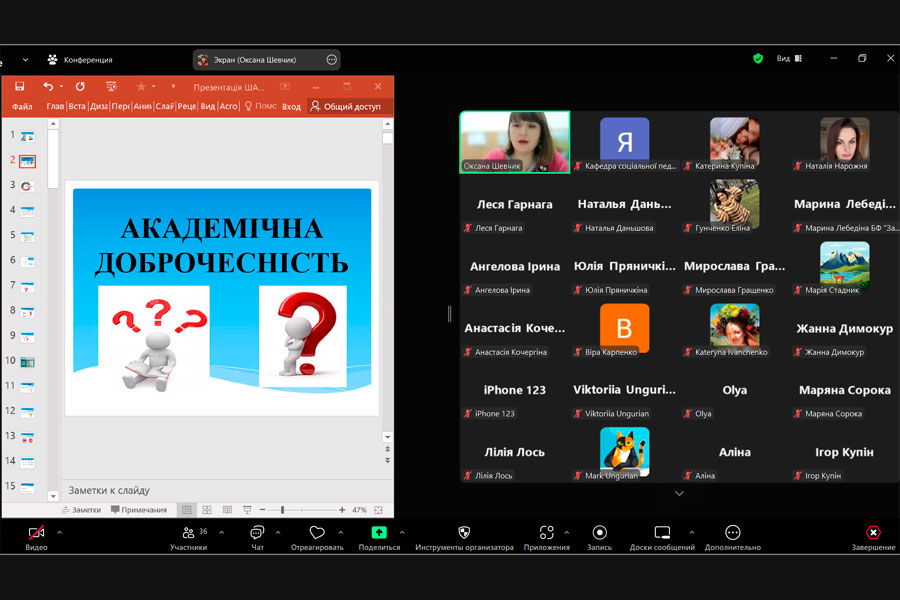900x600 pixels.
Task: Expand whiteboards options arrow
Action: point(692,533)
